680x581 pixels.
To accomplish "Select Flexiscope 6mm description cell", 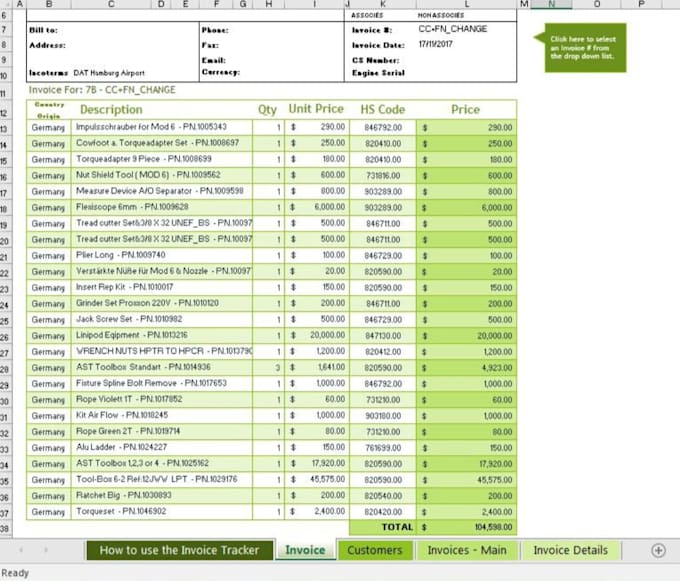I will (x=161, y=207).
